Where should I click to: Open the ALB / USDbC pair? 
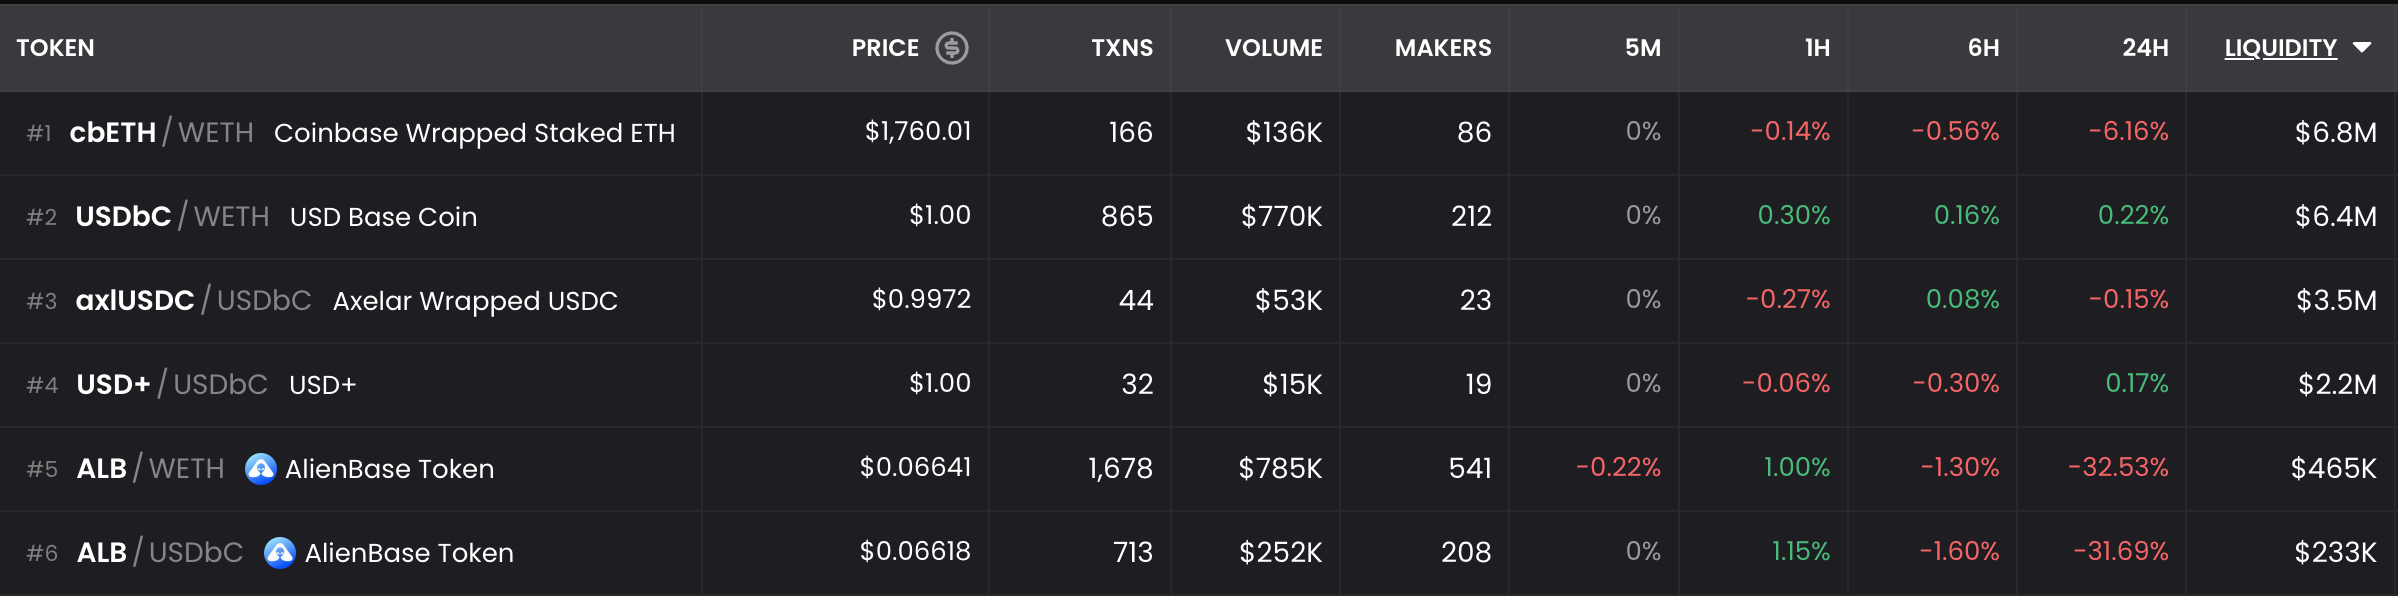tap(160, 552)
